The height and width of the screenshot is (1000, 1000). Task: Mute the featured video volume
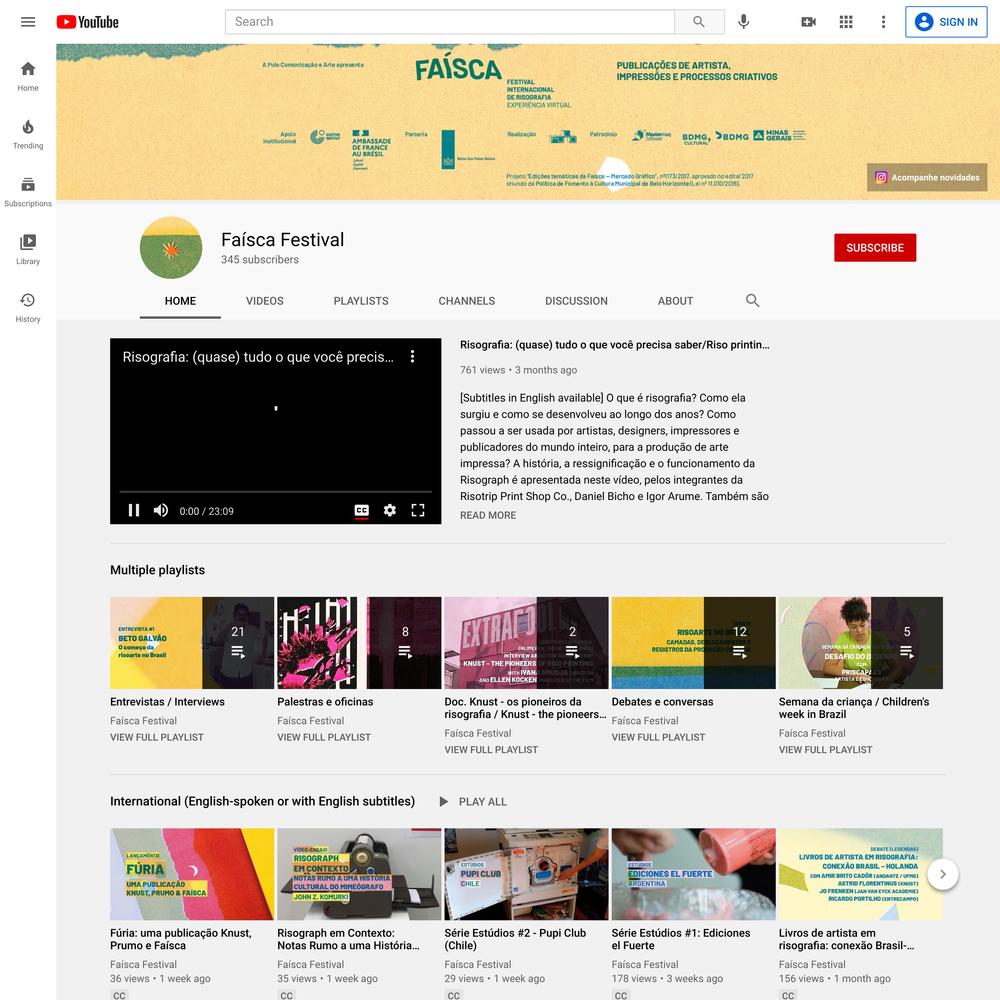click(161, 510)
